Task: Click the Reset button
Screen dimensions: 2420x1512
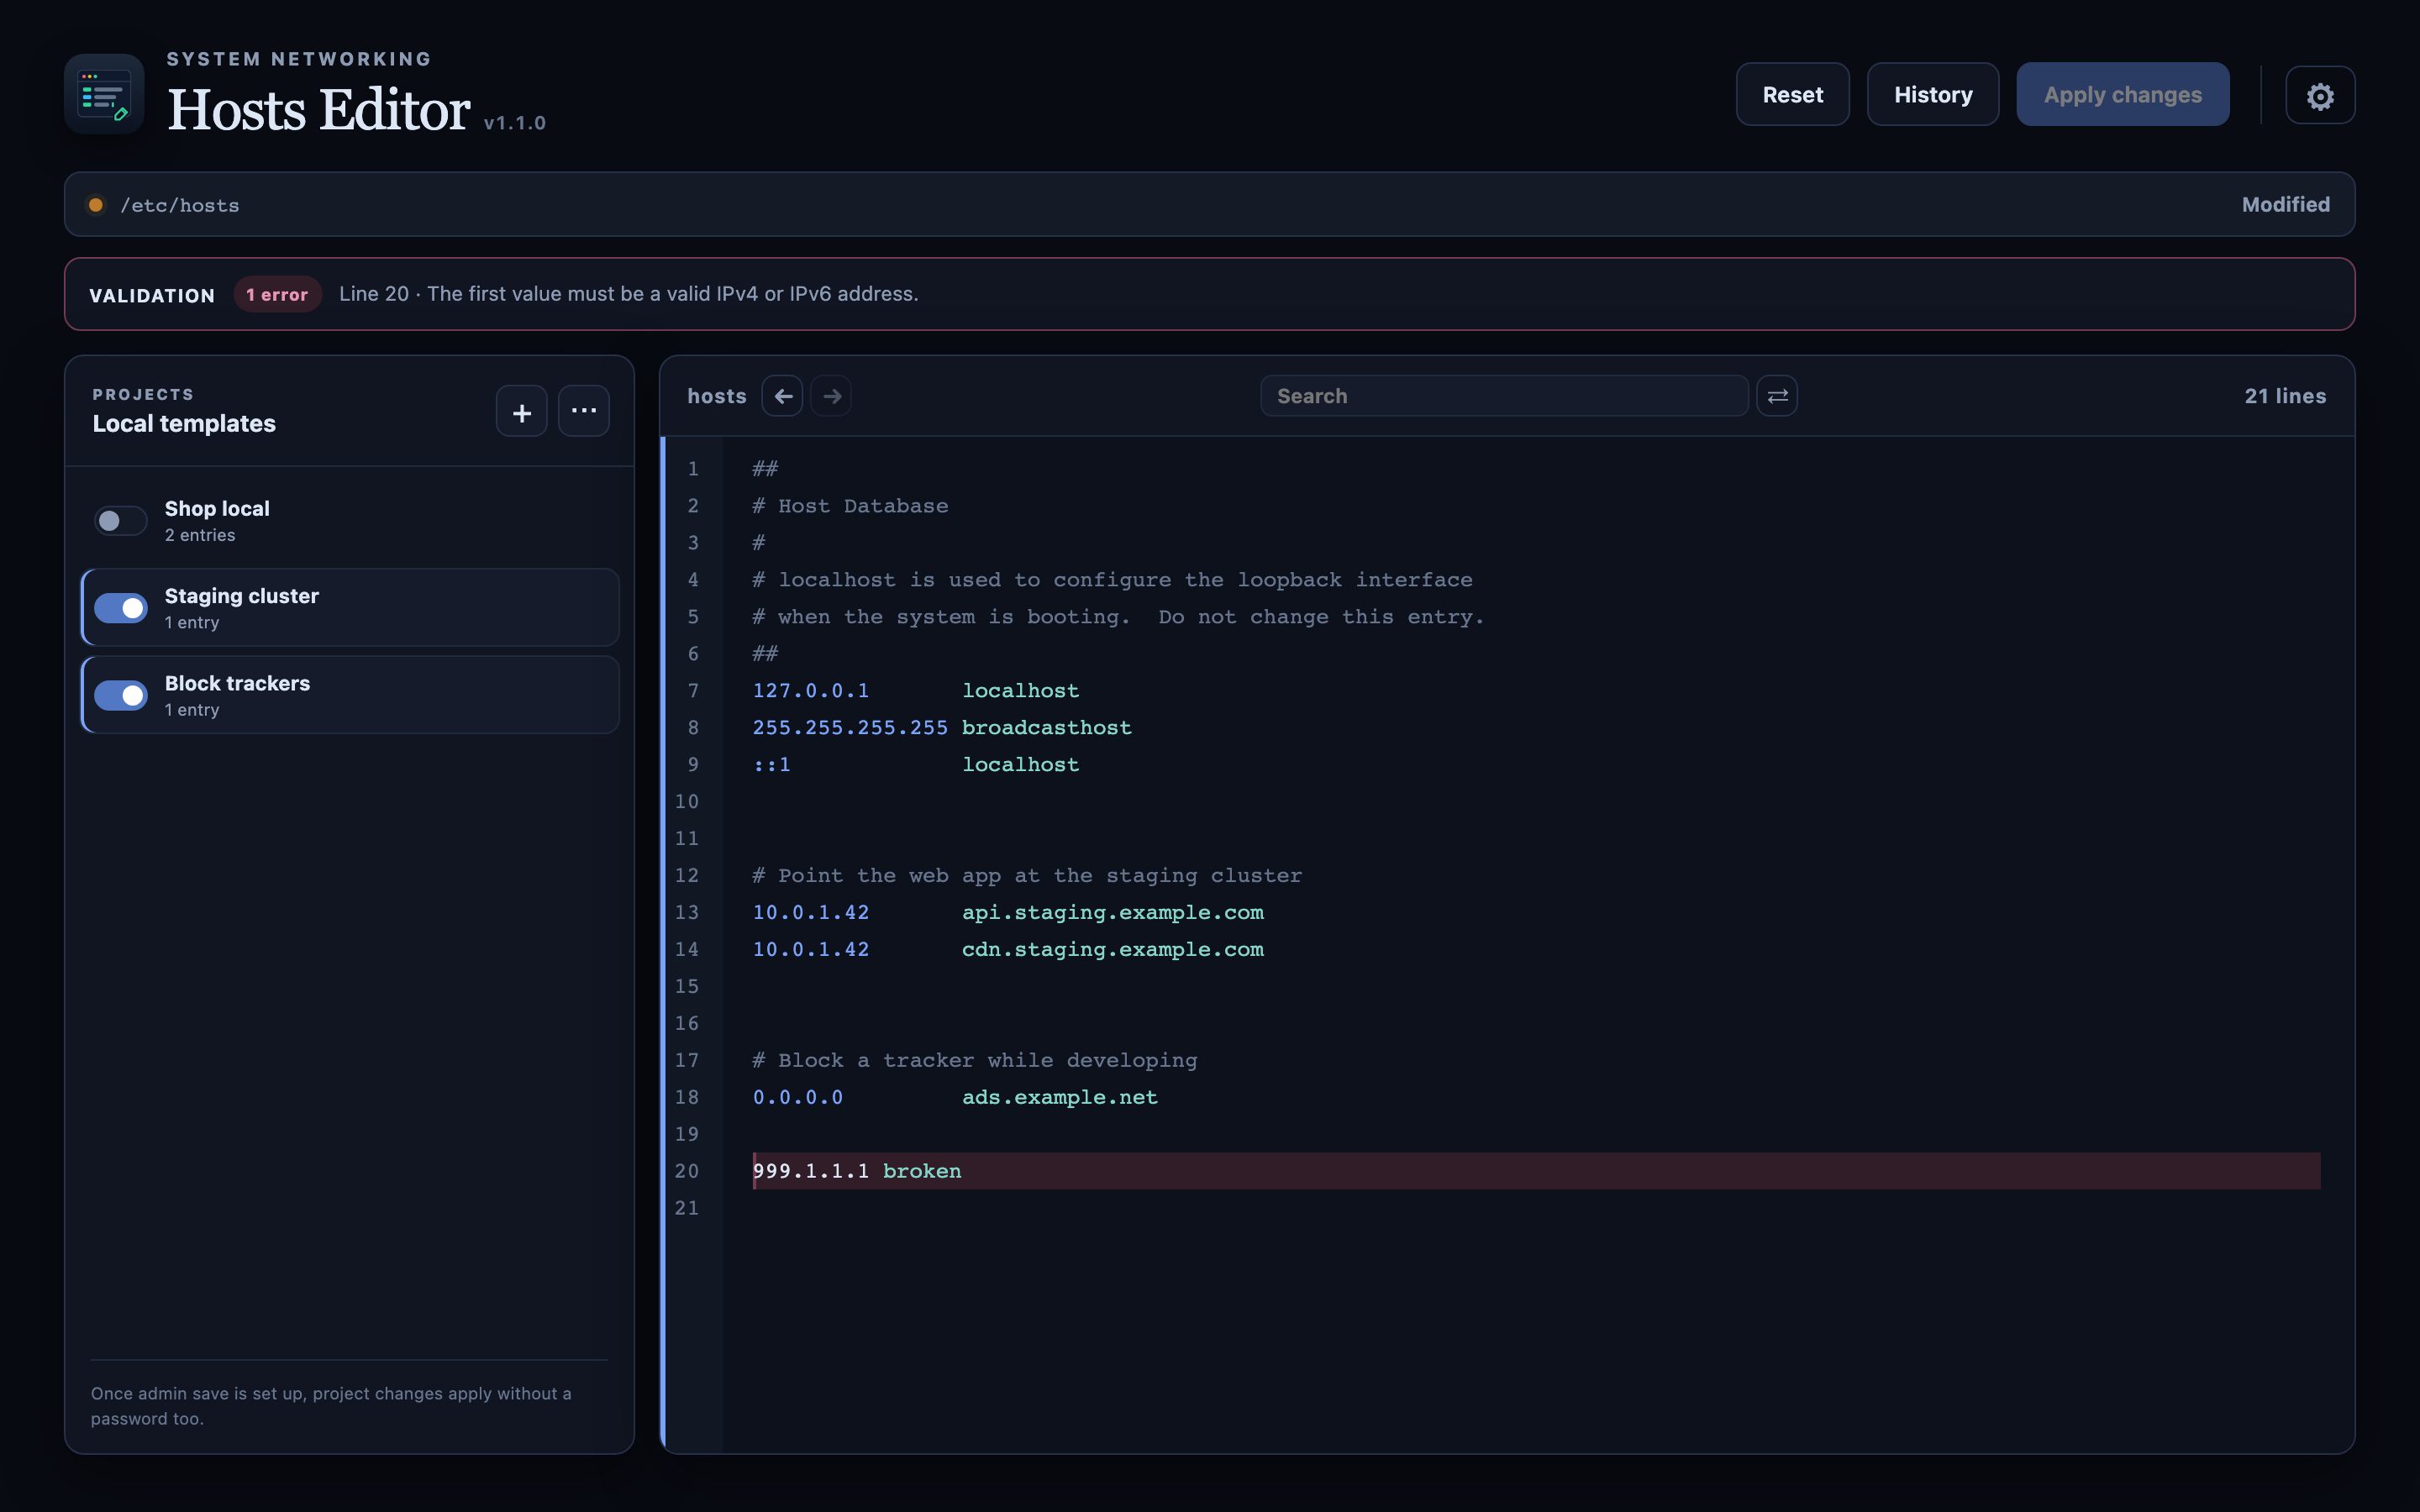Action: [x=1793, y=94]
